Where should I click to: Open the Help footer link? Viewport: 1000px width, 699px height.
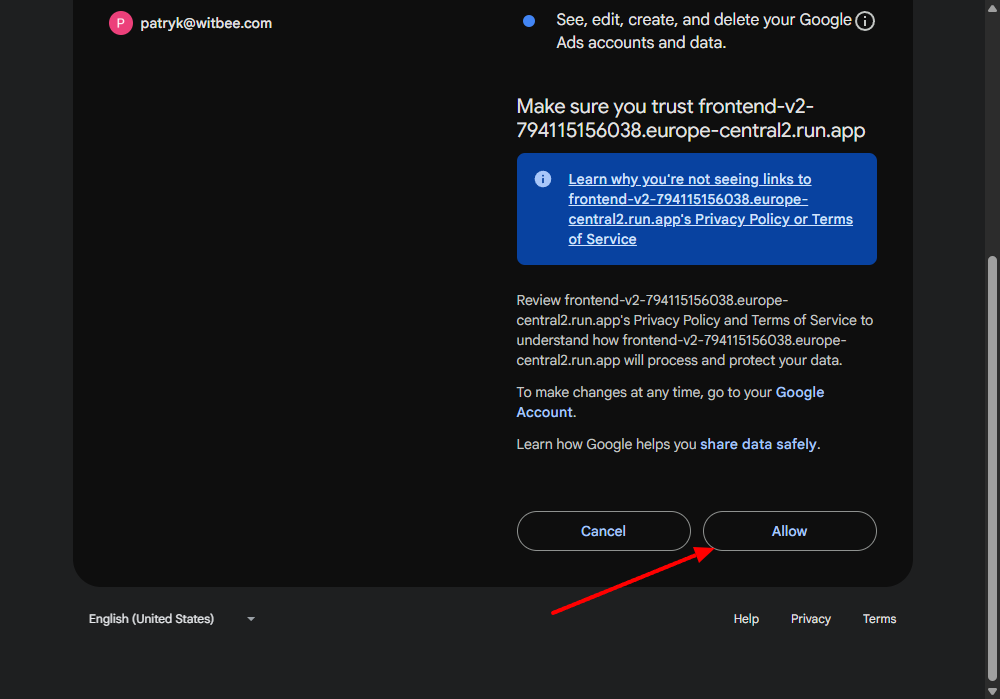pos(746,619)
